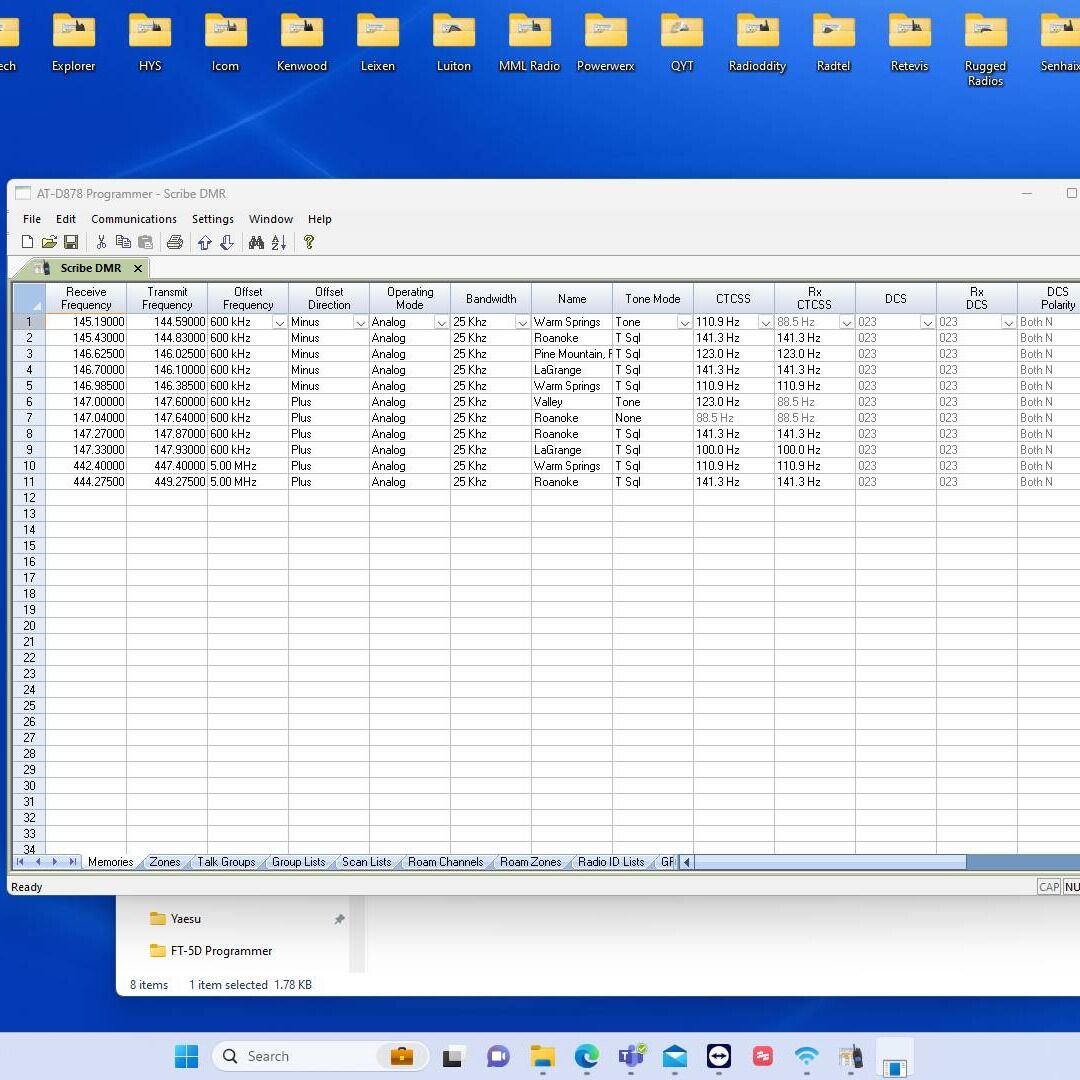Open TeamViewer from the taskbar
Screen dimensions: 1080x1080
click(718, 1056)
